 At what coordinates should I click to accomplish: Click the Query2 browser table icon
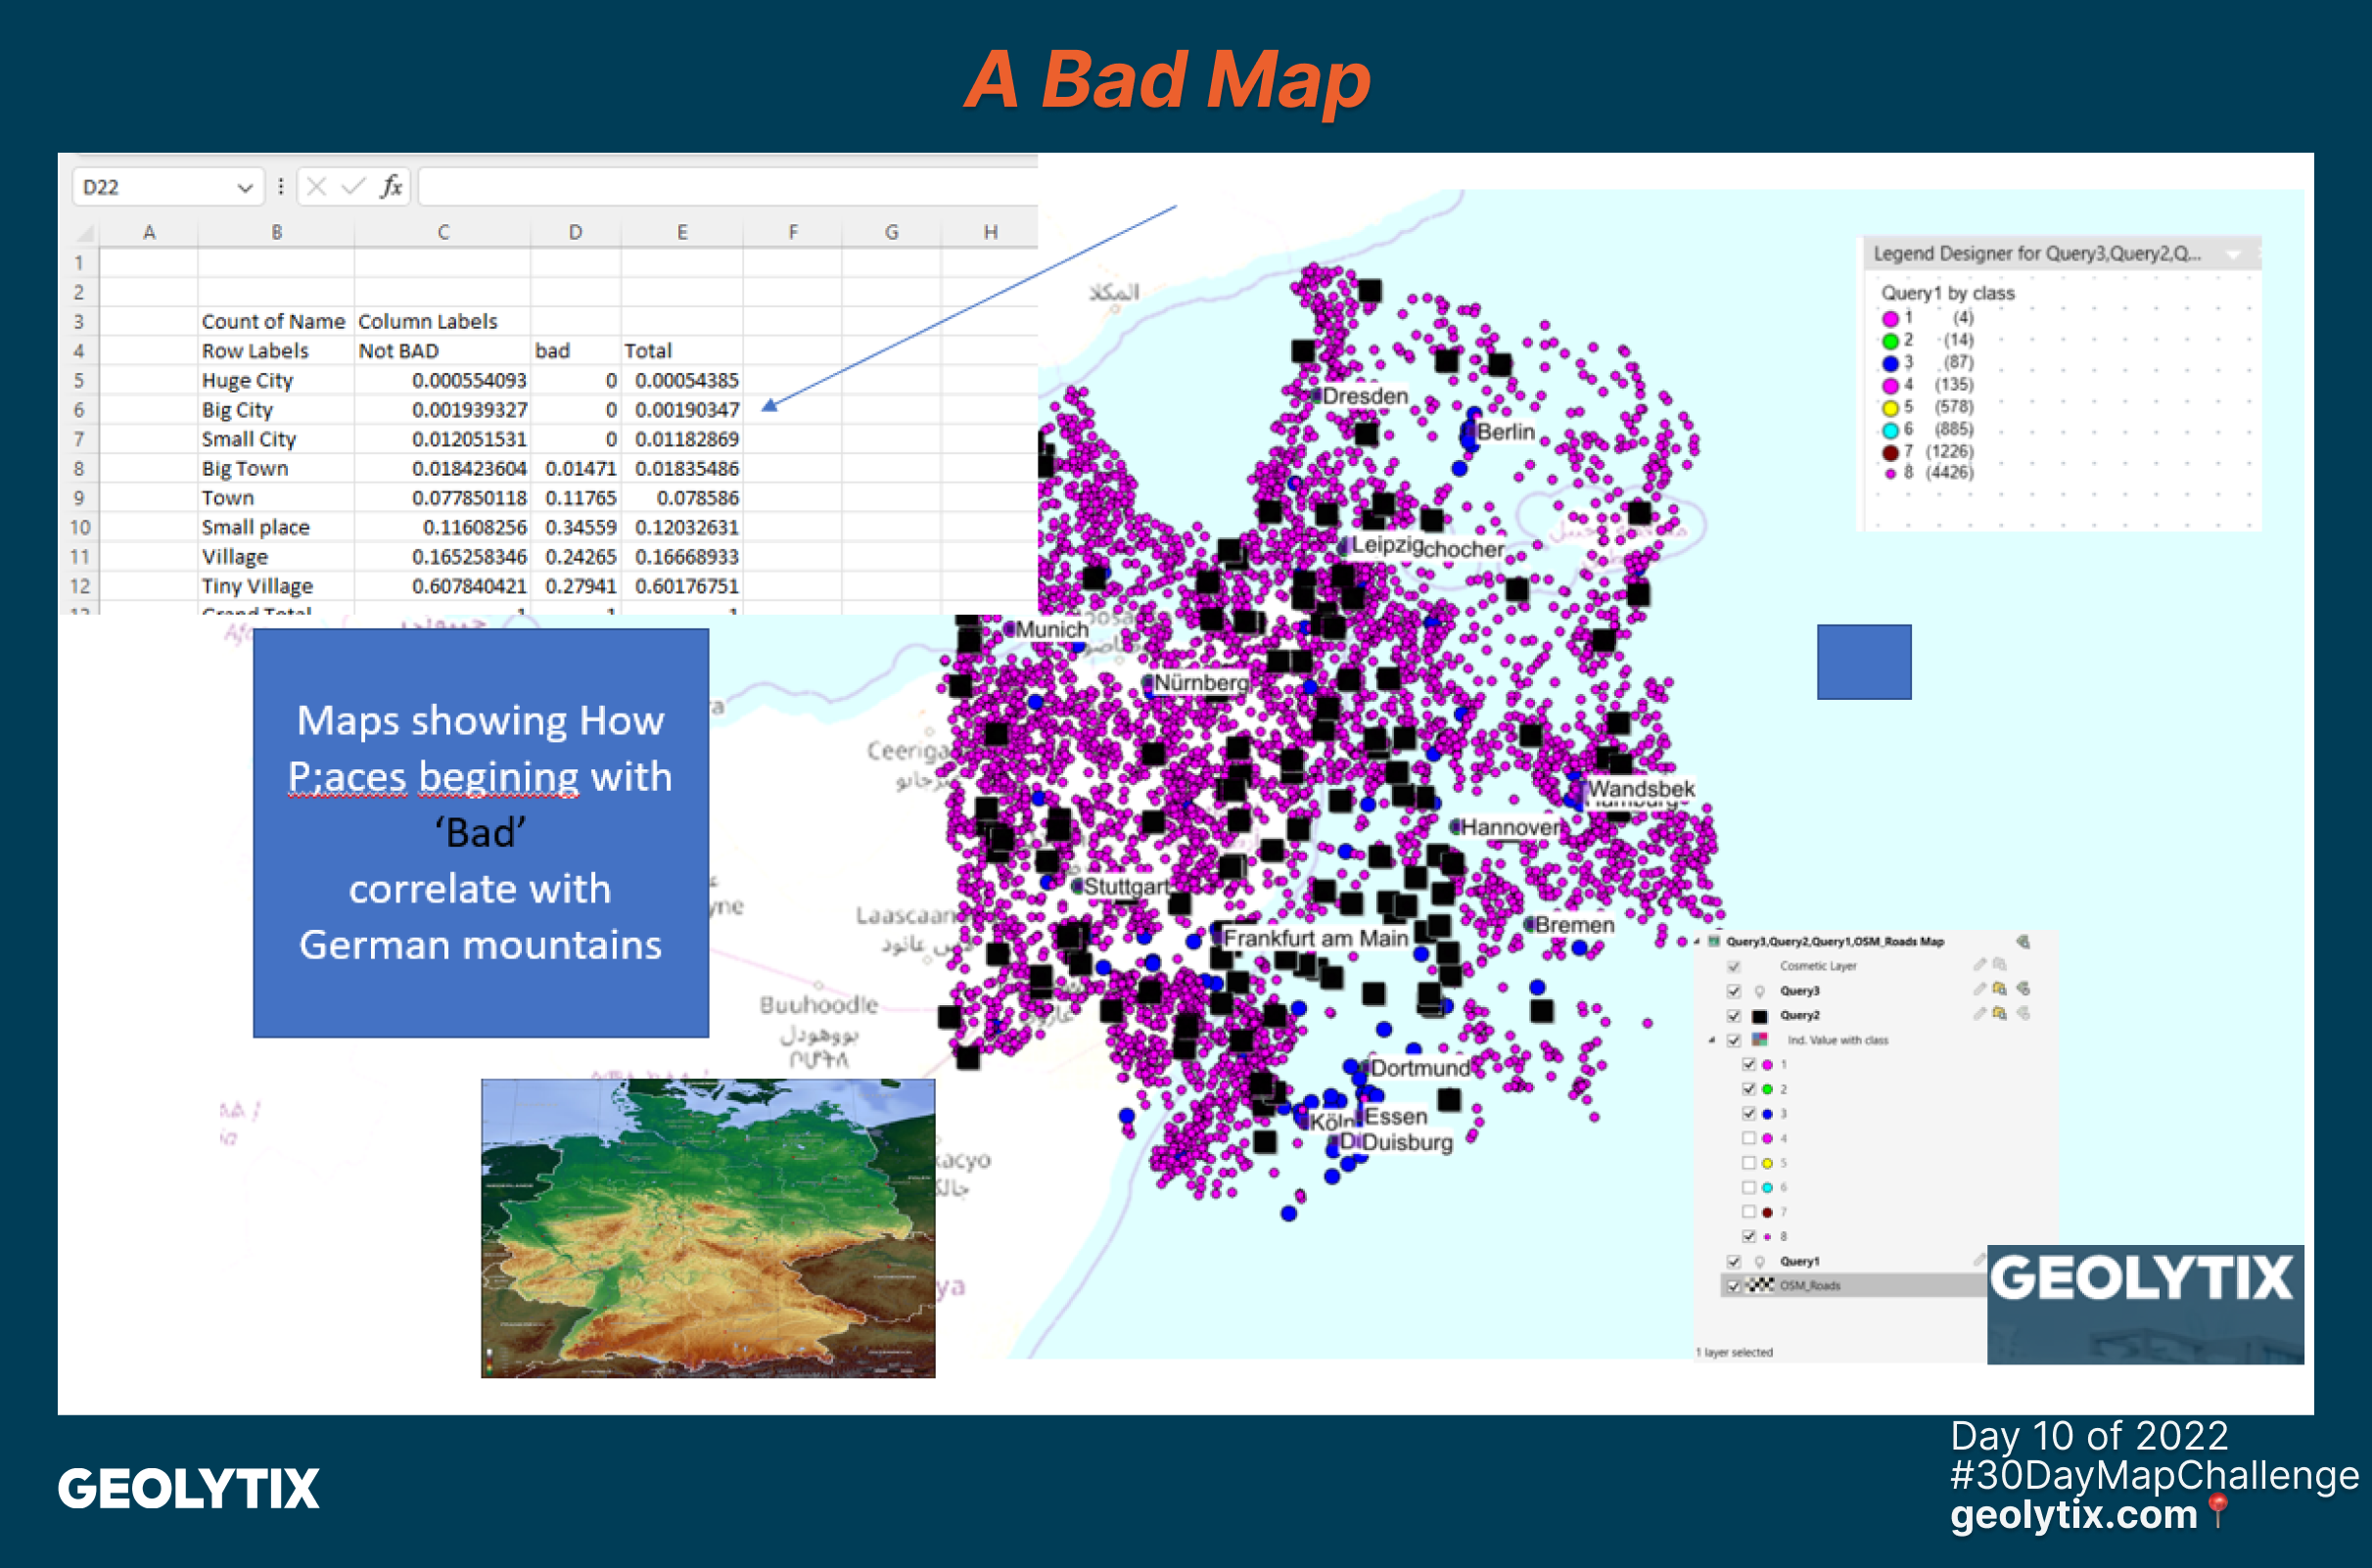[1999, 1014]
